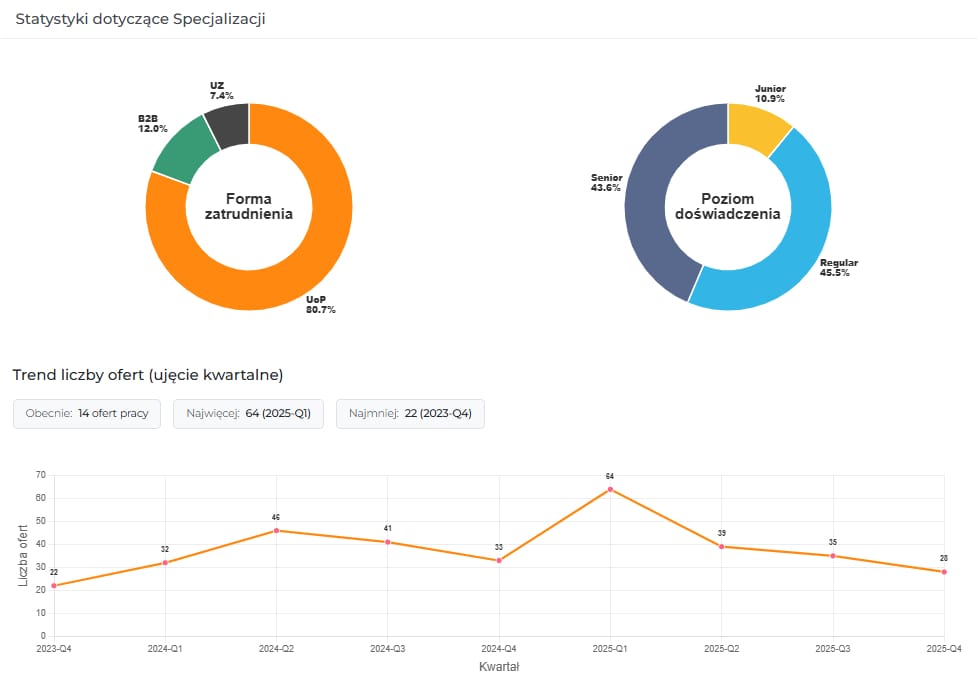Click the 2024-Q2 data point showing 46

(276, 530)
